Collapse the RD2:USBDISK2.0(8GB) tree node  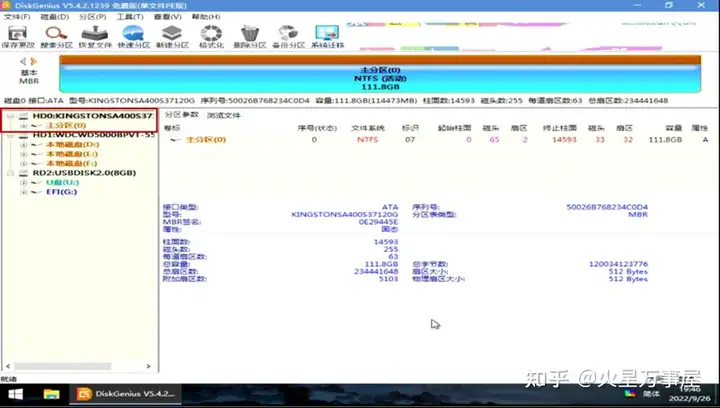10,173
